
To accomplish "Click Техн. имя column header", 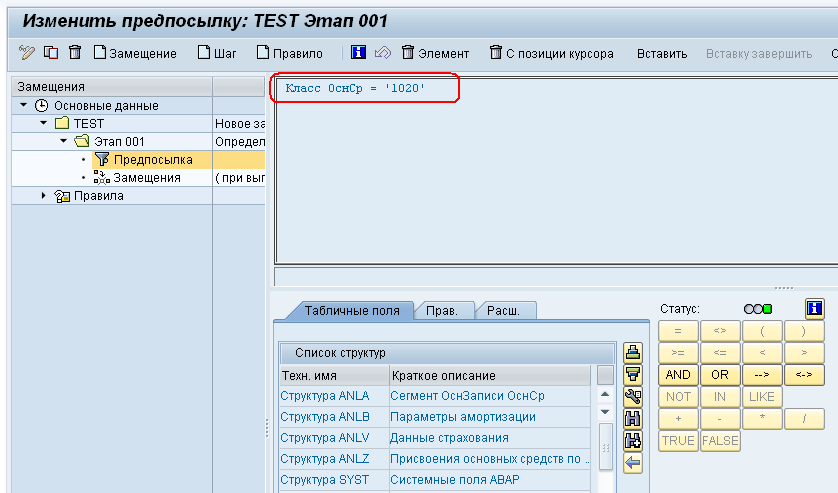I will coord(334,375).
